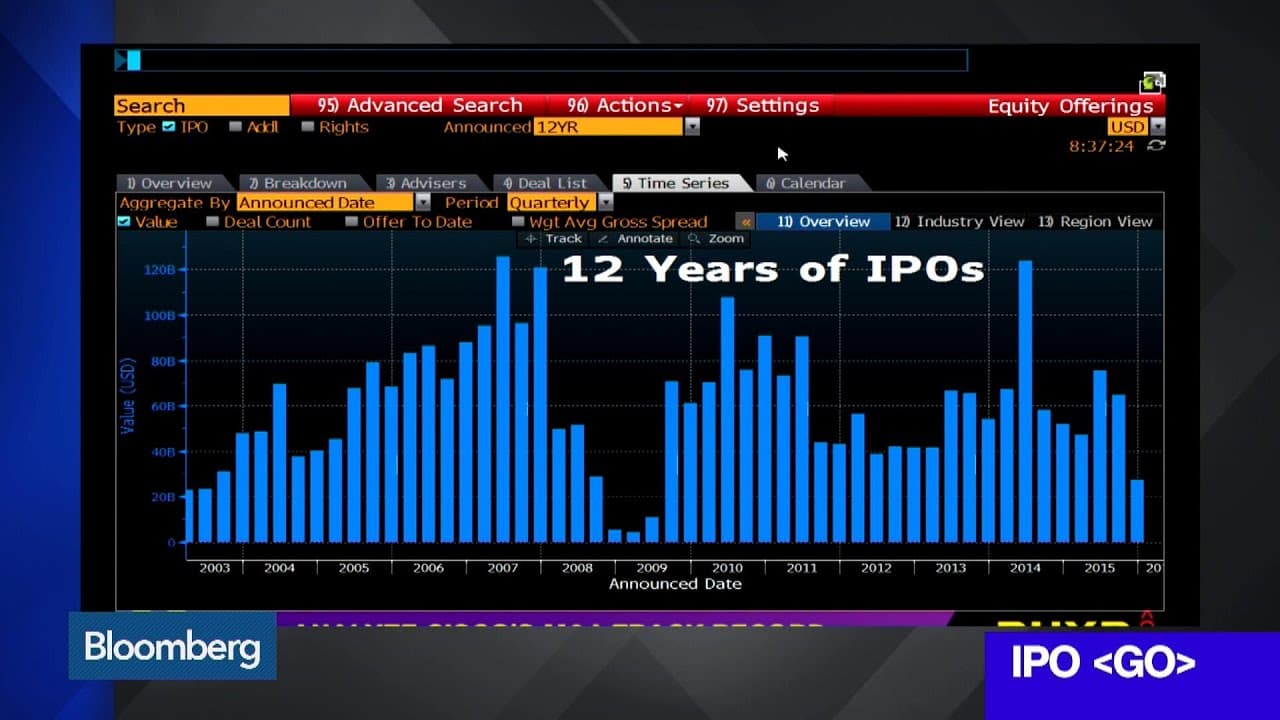Open the Period Quarterly dropdown arrow
This screenshot has height=720, width=1280.
point(605,203)
